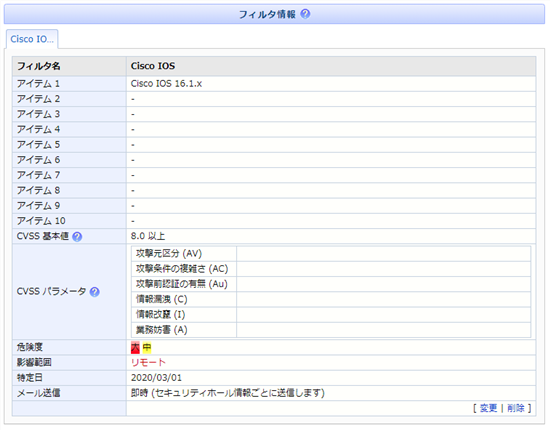
Task: Click the 2020/03/01 date value
Action: (156, 378)
